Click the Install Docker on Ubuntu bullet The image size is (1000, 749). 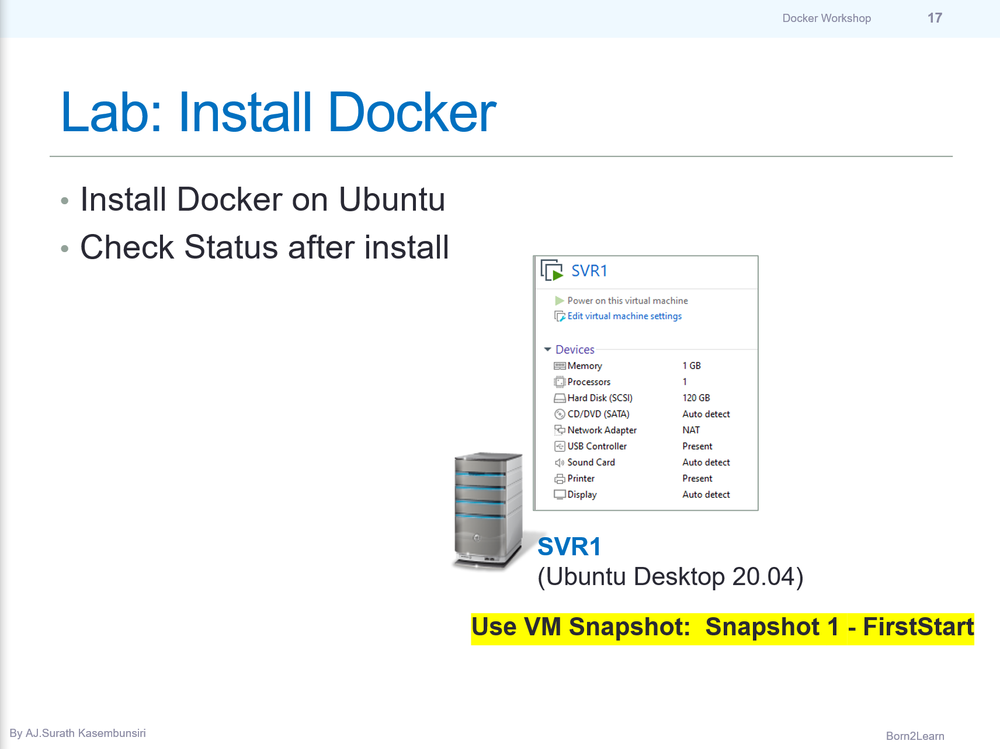262,200
